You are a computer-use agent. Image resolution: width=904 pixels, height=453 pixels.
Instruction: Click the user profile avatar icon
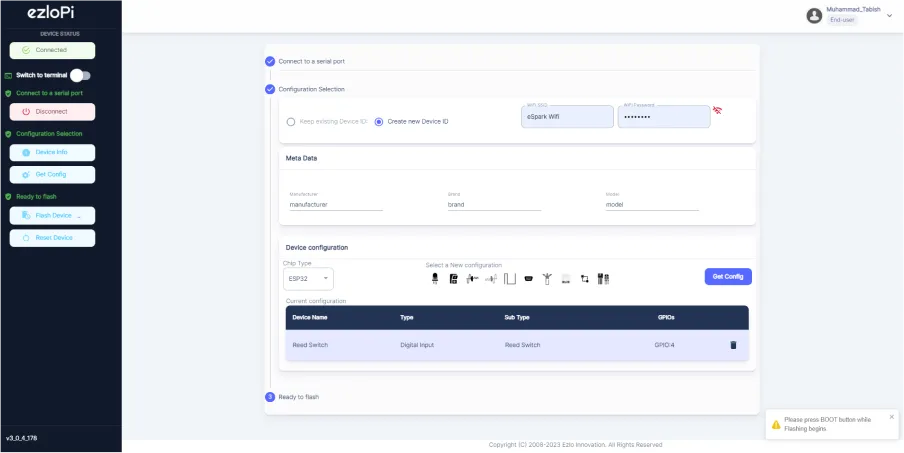814,15
